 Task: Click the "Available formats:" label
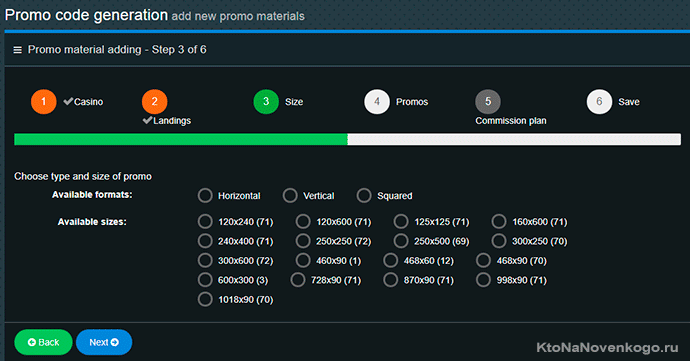[x=92, y=195]
